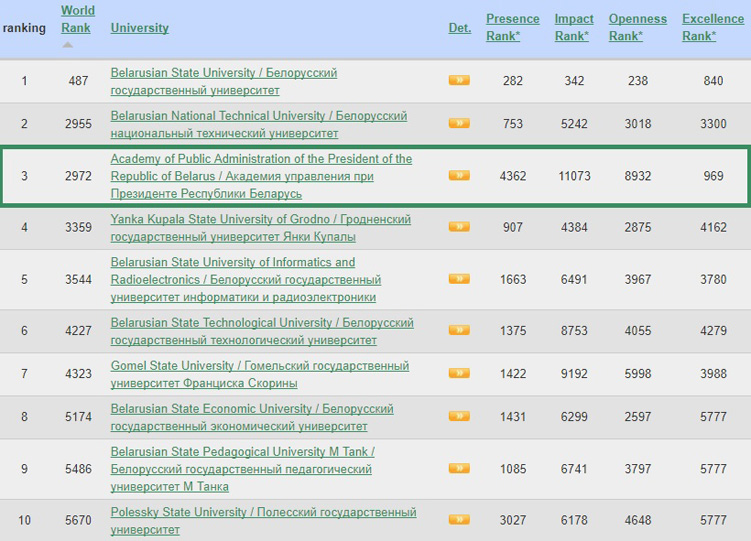This screenshot has height=541, width=751.
Task: Sort by University column header
Action: [x=139, y=28]
